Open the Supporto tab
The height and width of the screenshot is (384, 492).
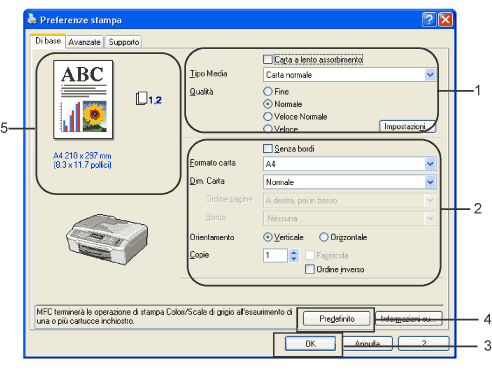[x=124, y=42]
